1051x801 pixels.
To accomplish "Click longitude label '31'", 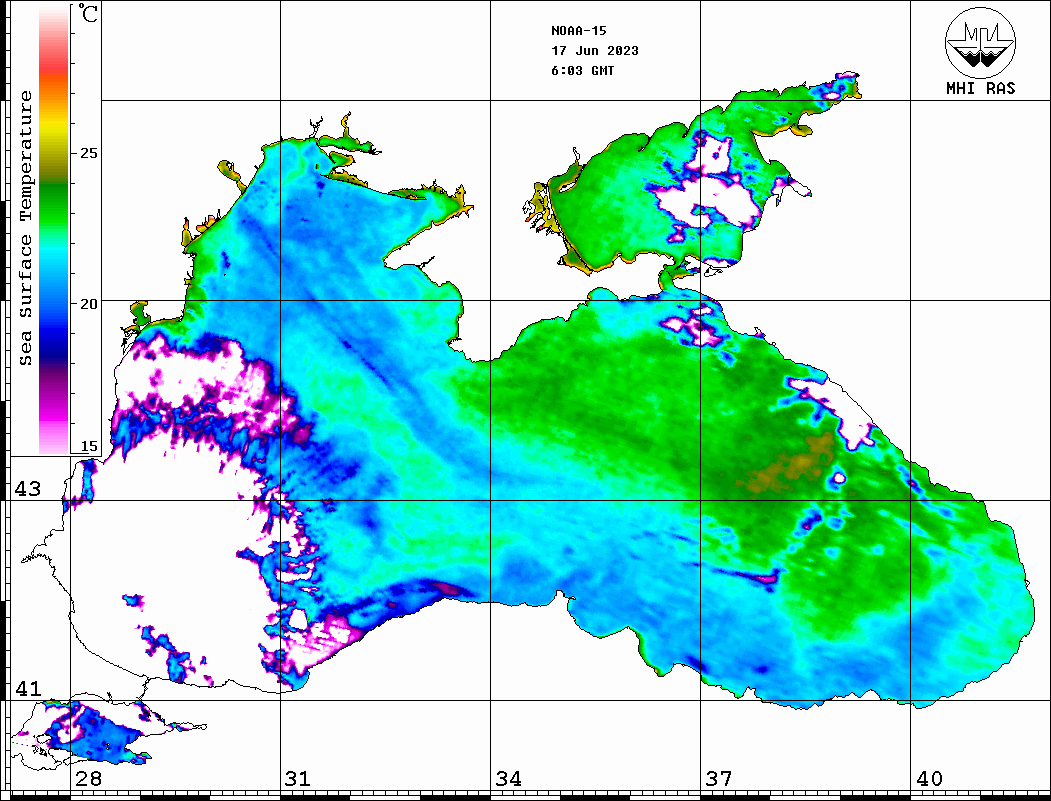I will pyautogui.click(x=298, y=779).
